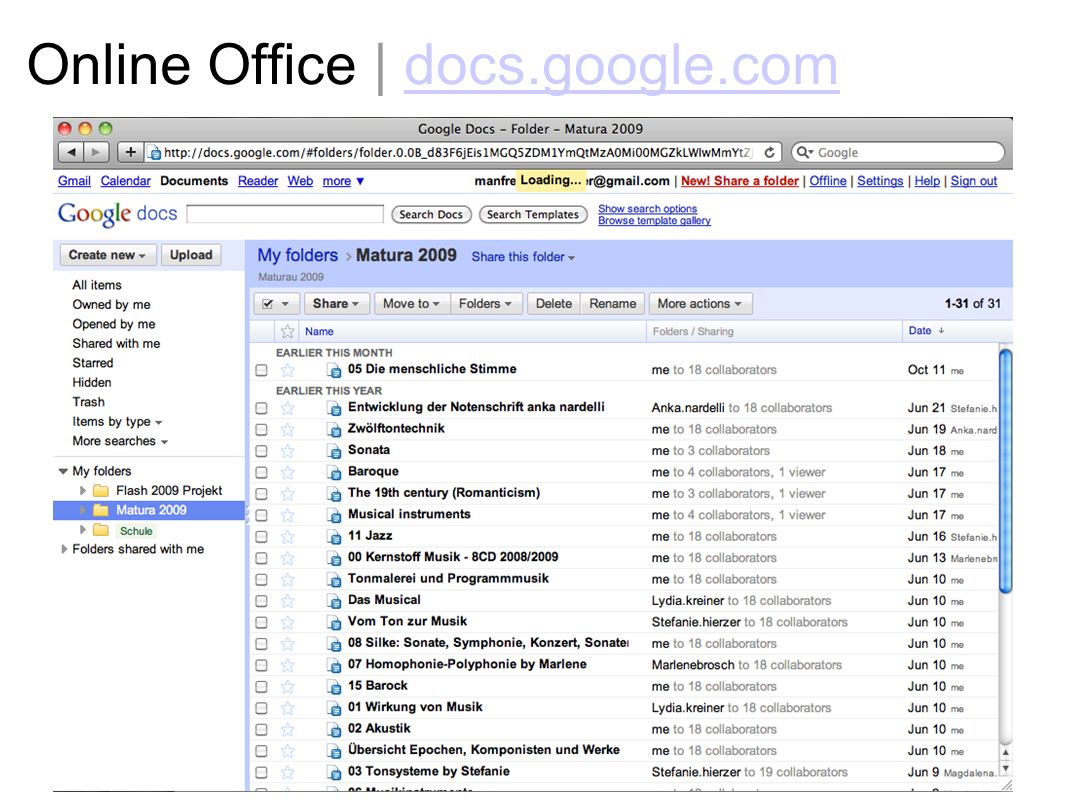Image resolution: width=1066 pixels, height=800 pixels.
Task: Open the Move to dropdown
Action: pyautogui.click(x=411, y=304)
